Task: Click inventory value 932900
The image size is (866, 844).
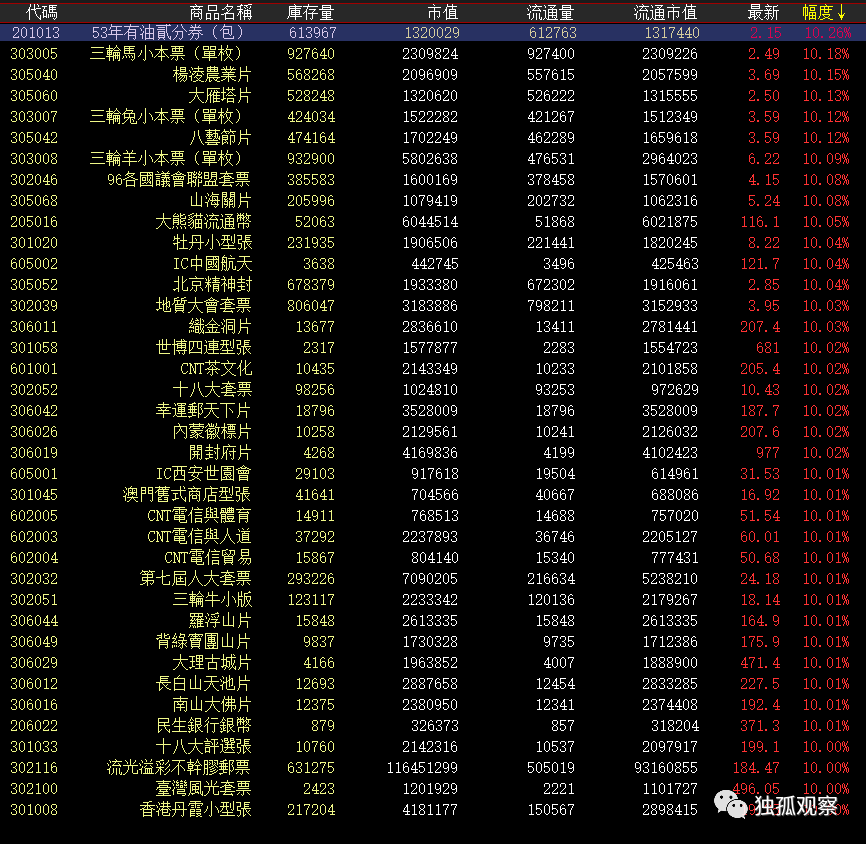Action: coord(310,159)
